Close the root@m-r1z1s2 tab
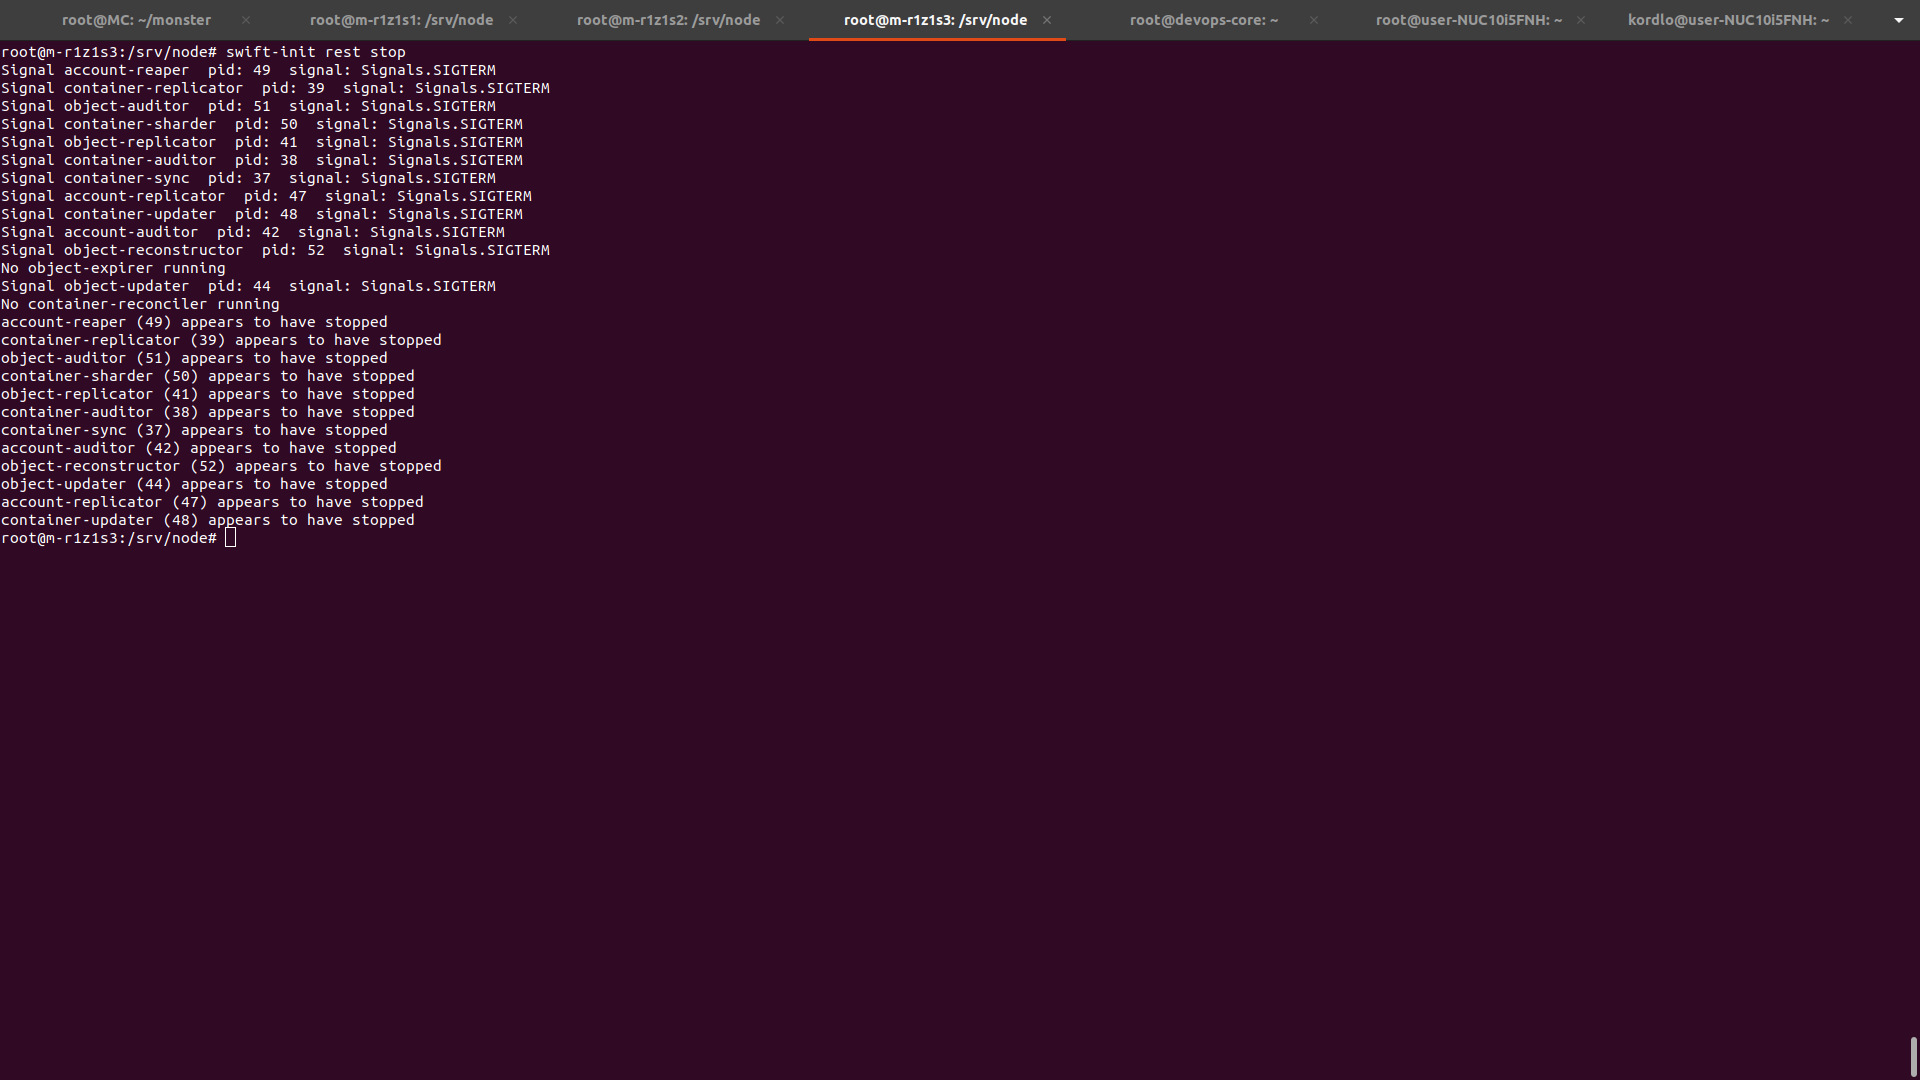The width and height of the screenshot is (1920, 1080). [x=780, y=20]
